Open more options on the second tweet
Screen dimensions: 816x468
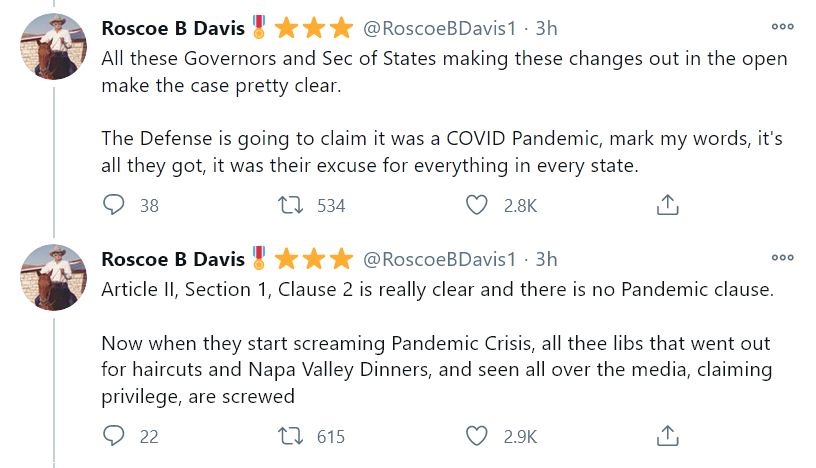coord(782,258)
